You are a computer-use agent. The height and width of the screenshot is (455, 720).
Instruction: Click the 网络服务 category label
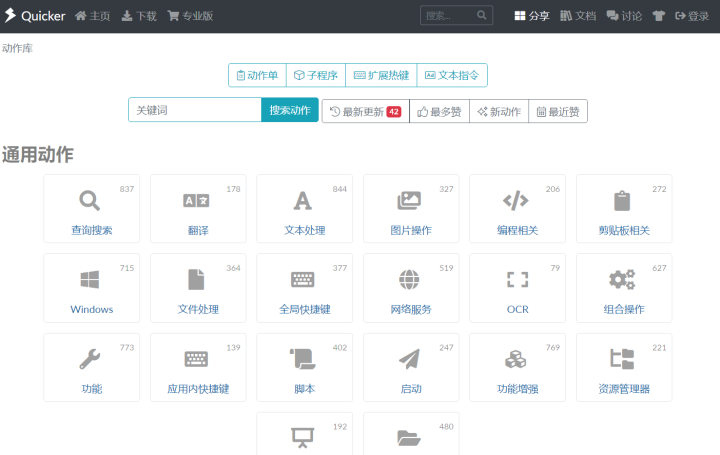[x=411, y=309]
